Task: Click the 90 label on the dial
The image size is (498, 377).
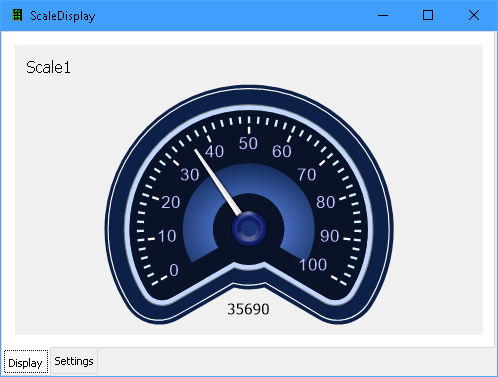Action: coord(330,236)
